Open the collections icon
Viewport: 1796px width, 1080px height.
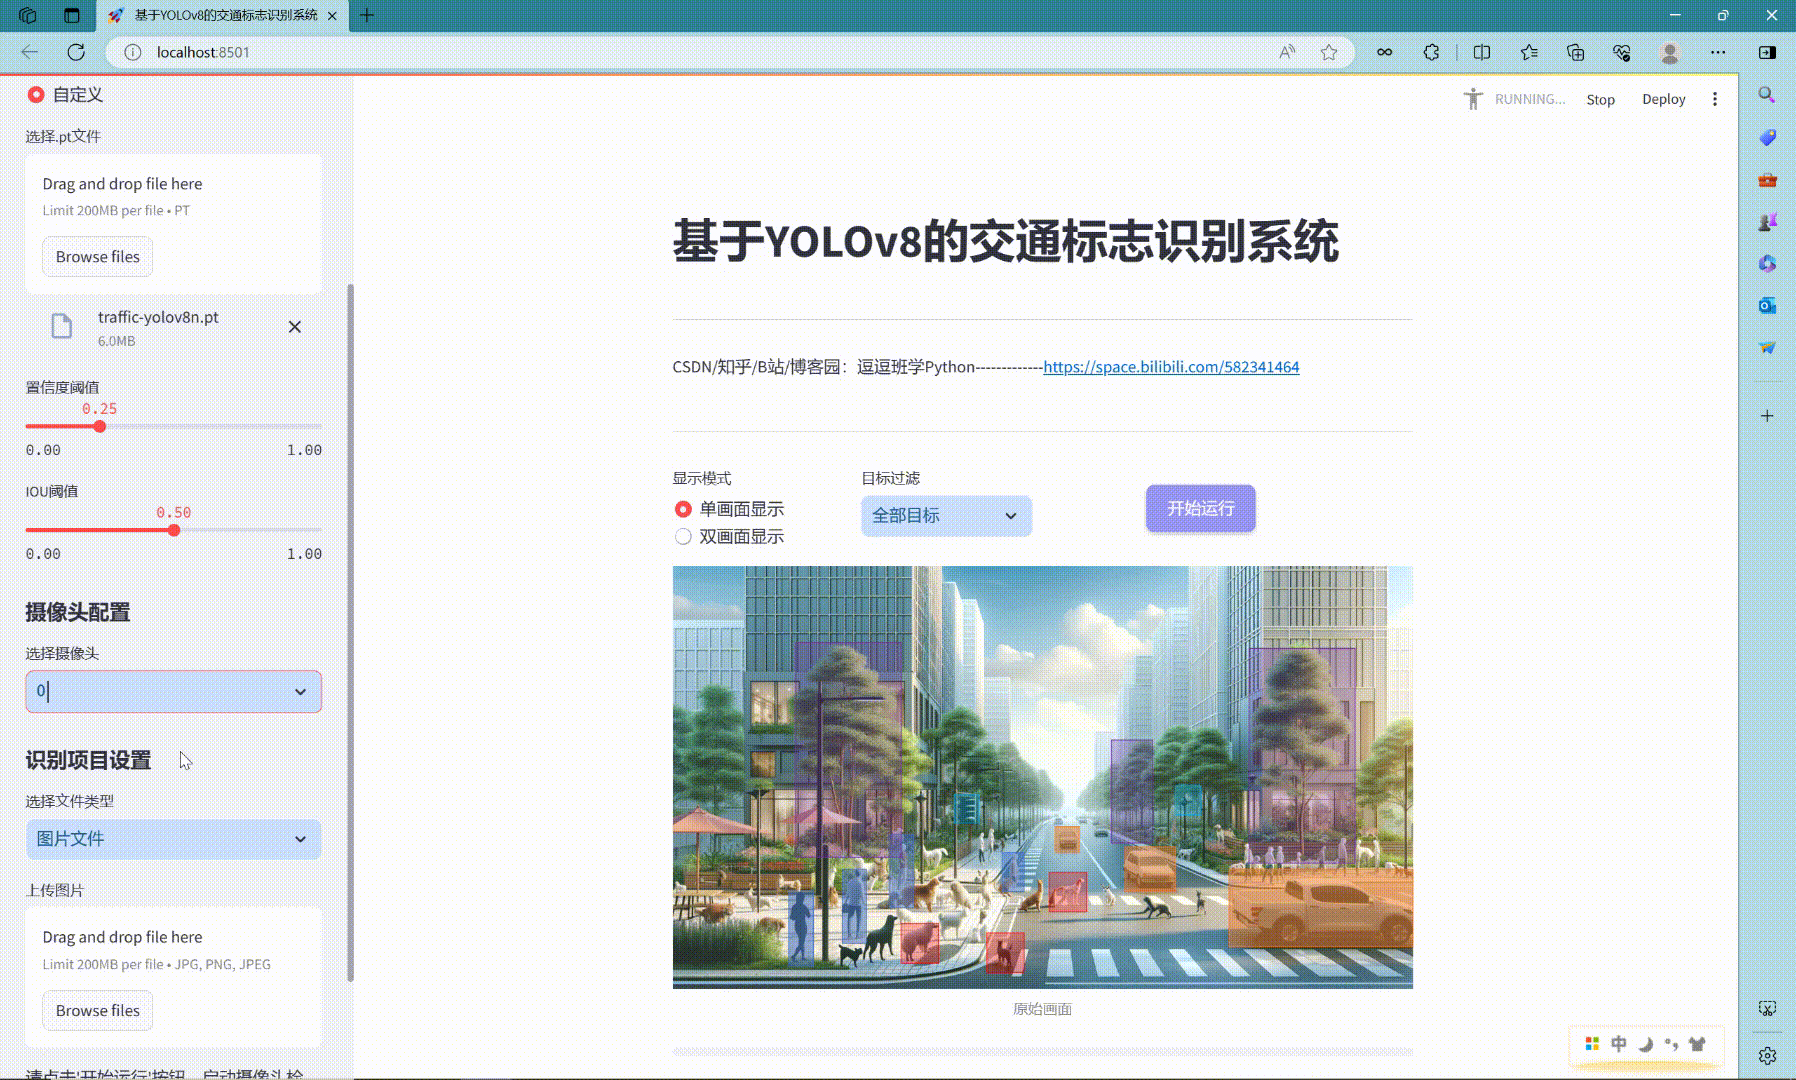point(1575,52)
